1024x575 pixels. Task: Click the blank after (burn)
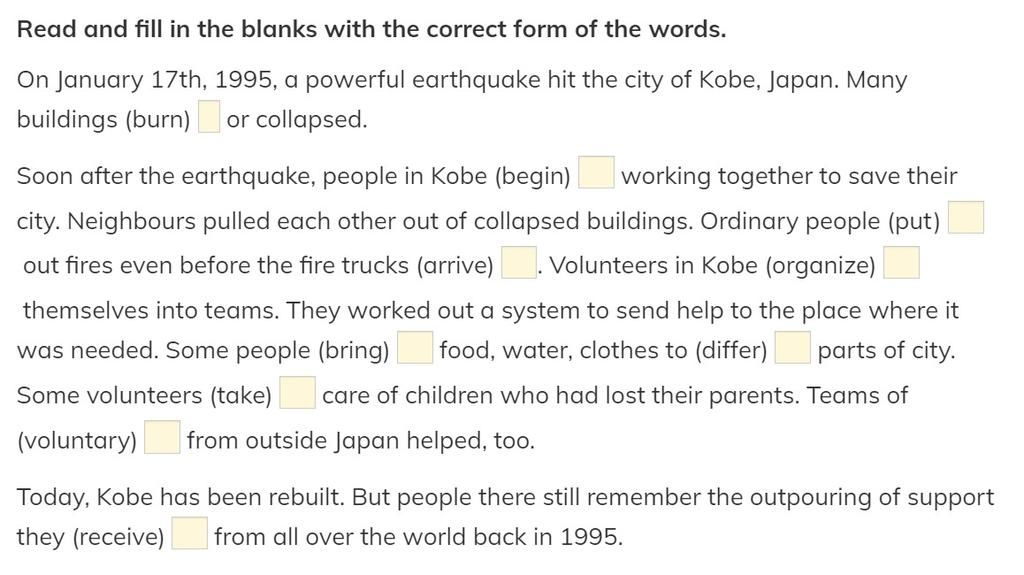tap(209, 116)
